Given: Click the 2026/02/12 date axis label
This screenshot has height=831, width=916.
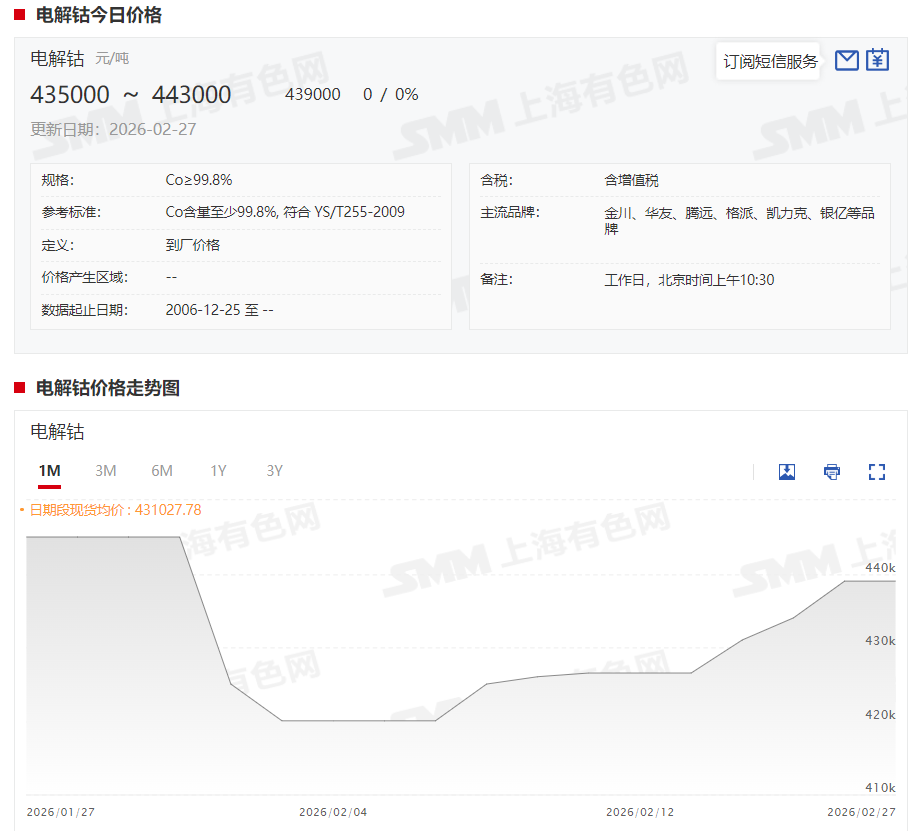Looking at the screenshot, I should pos(640,812).
